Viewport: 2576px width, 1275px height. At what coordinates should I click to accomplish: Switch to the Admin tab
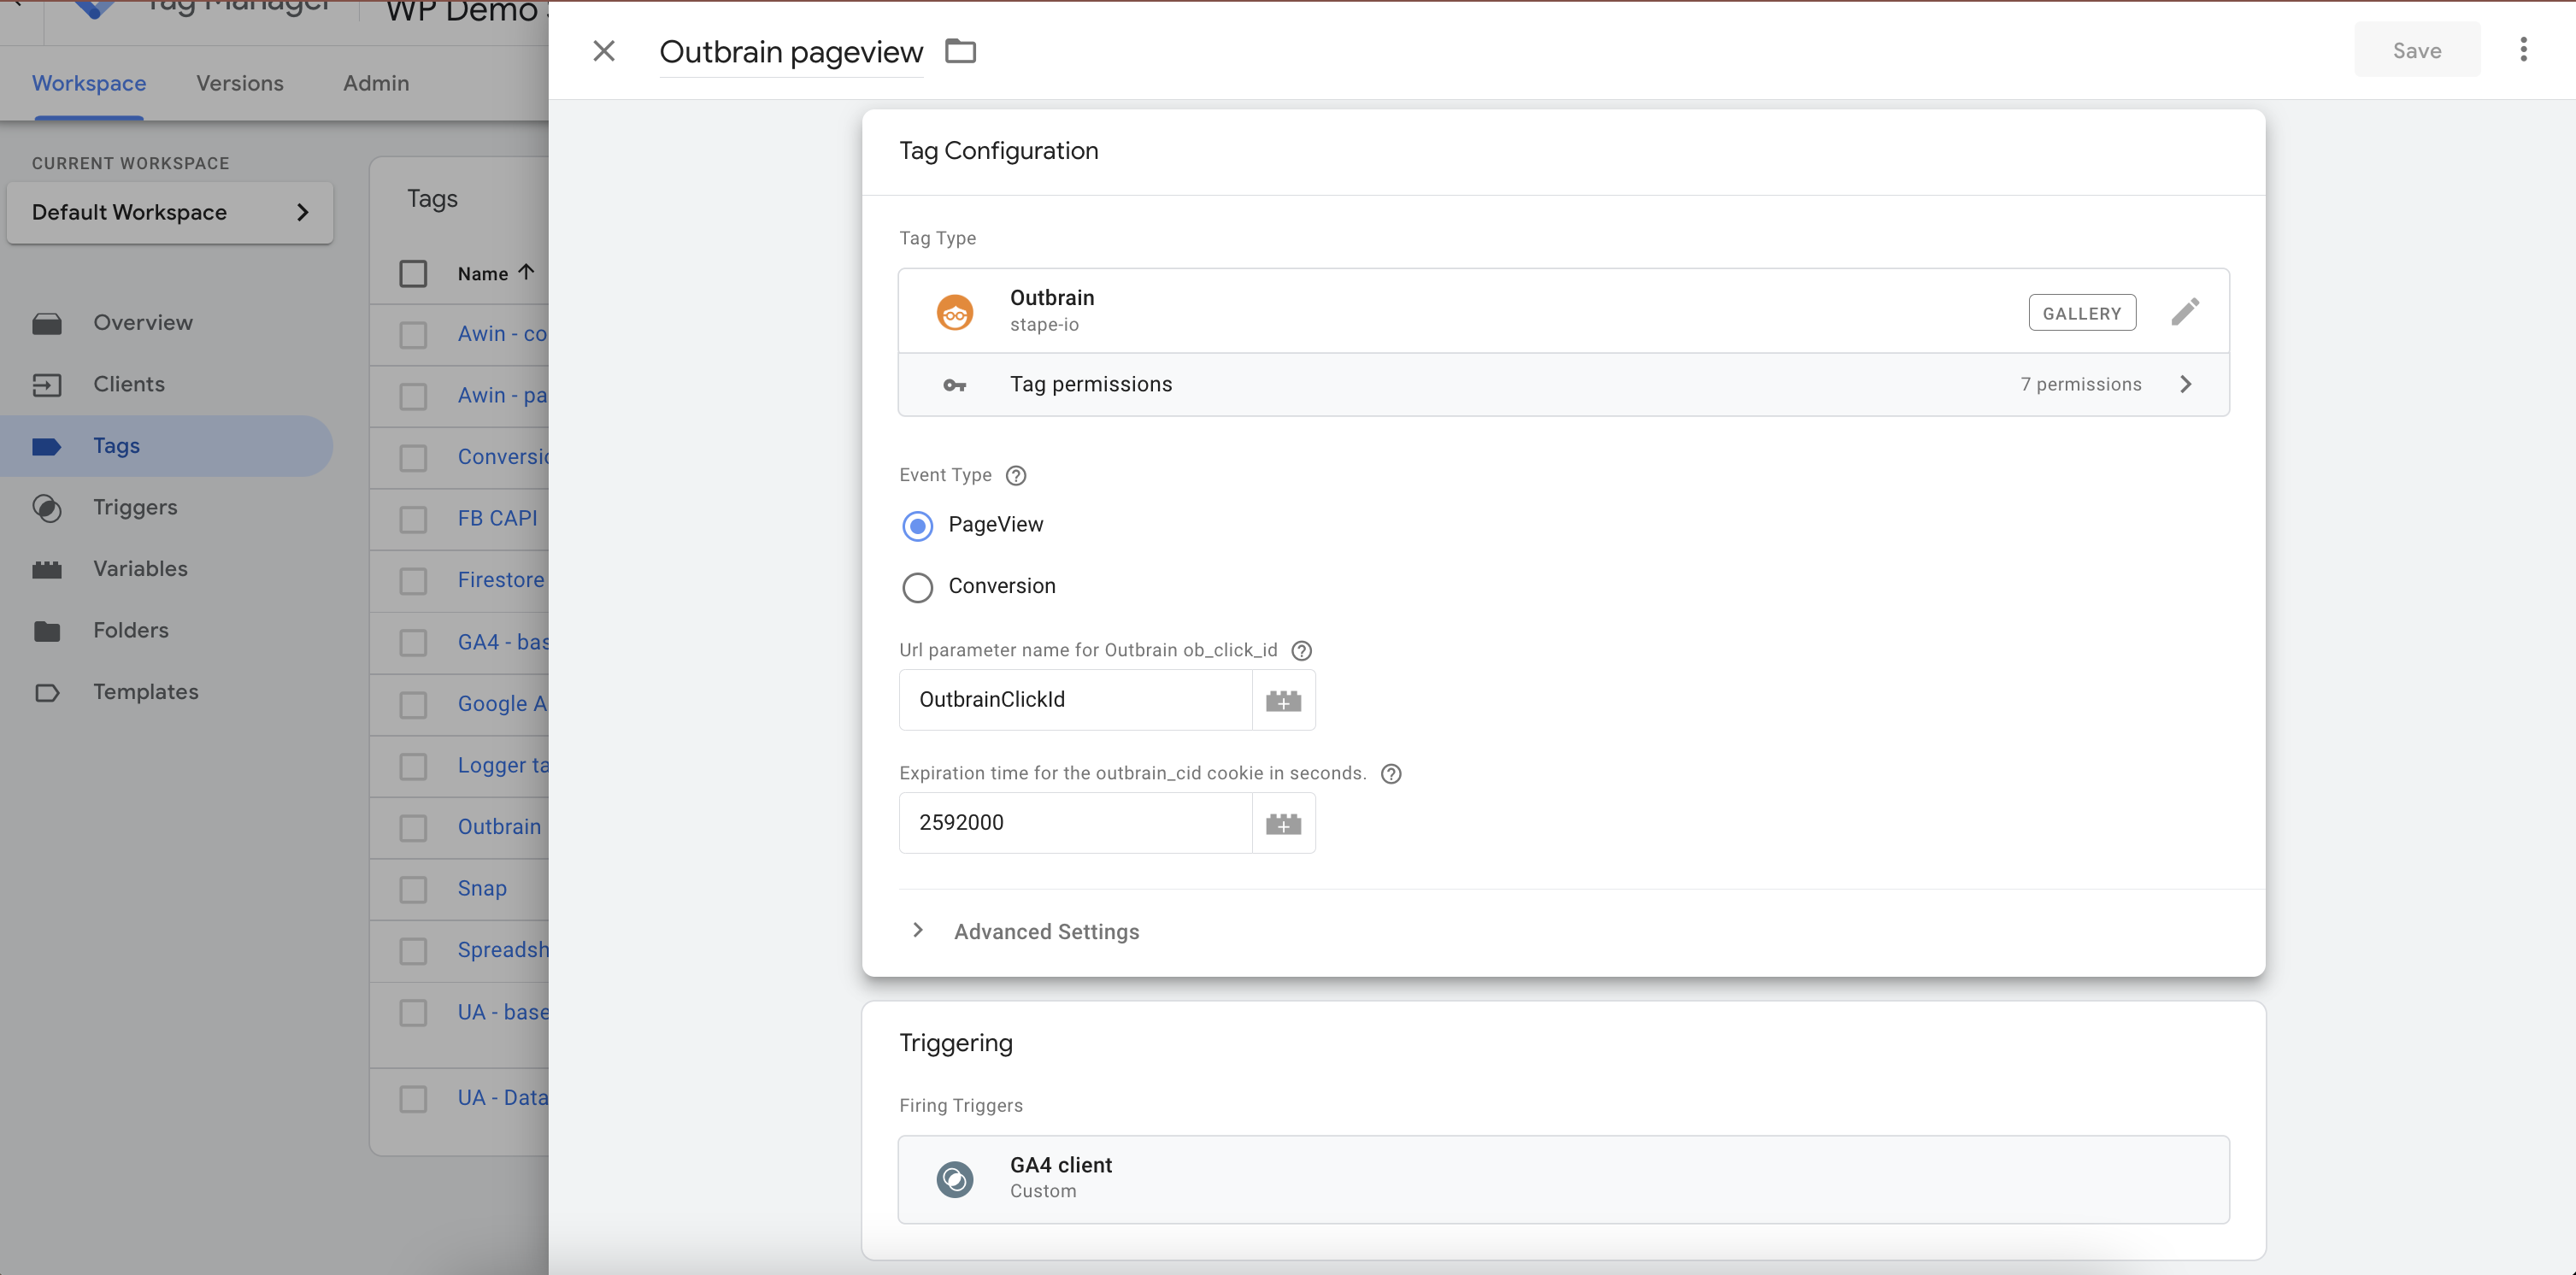click(375, 83)
